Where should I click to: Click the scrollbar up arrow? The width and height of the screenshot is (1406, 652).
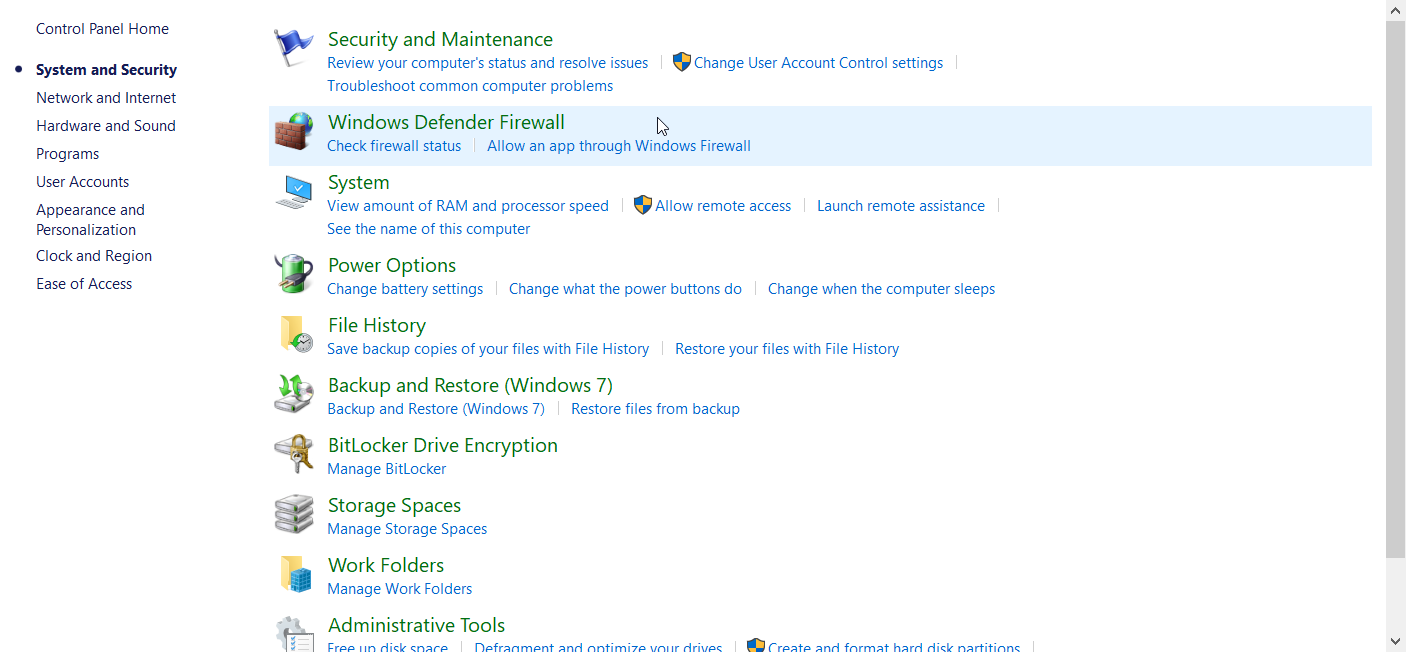pyautogui.click(x=1395, y=9)
